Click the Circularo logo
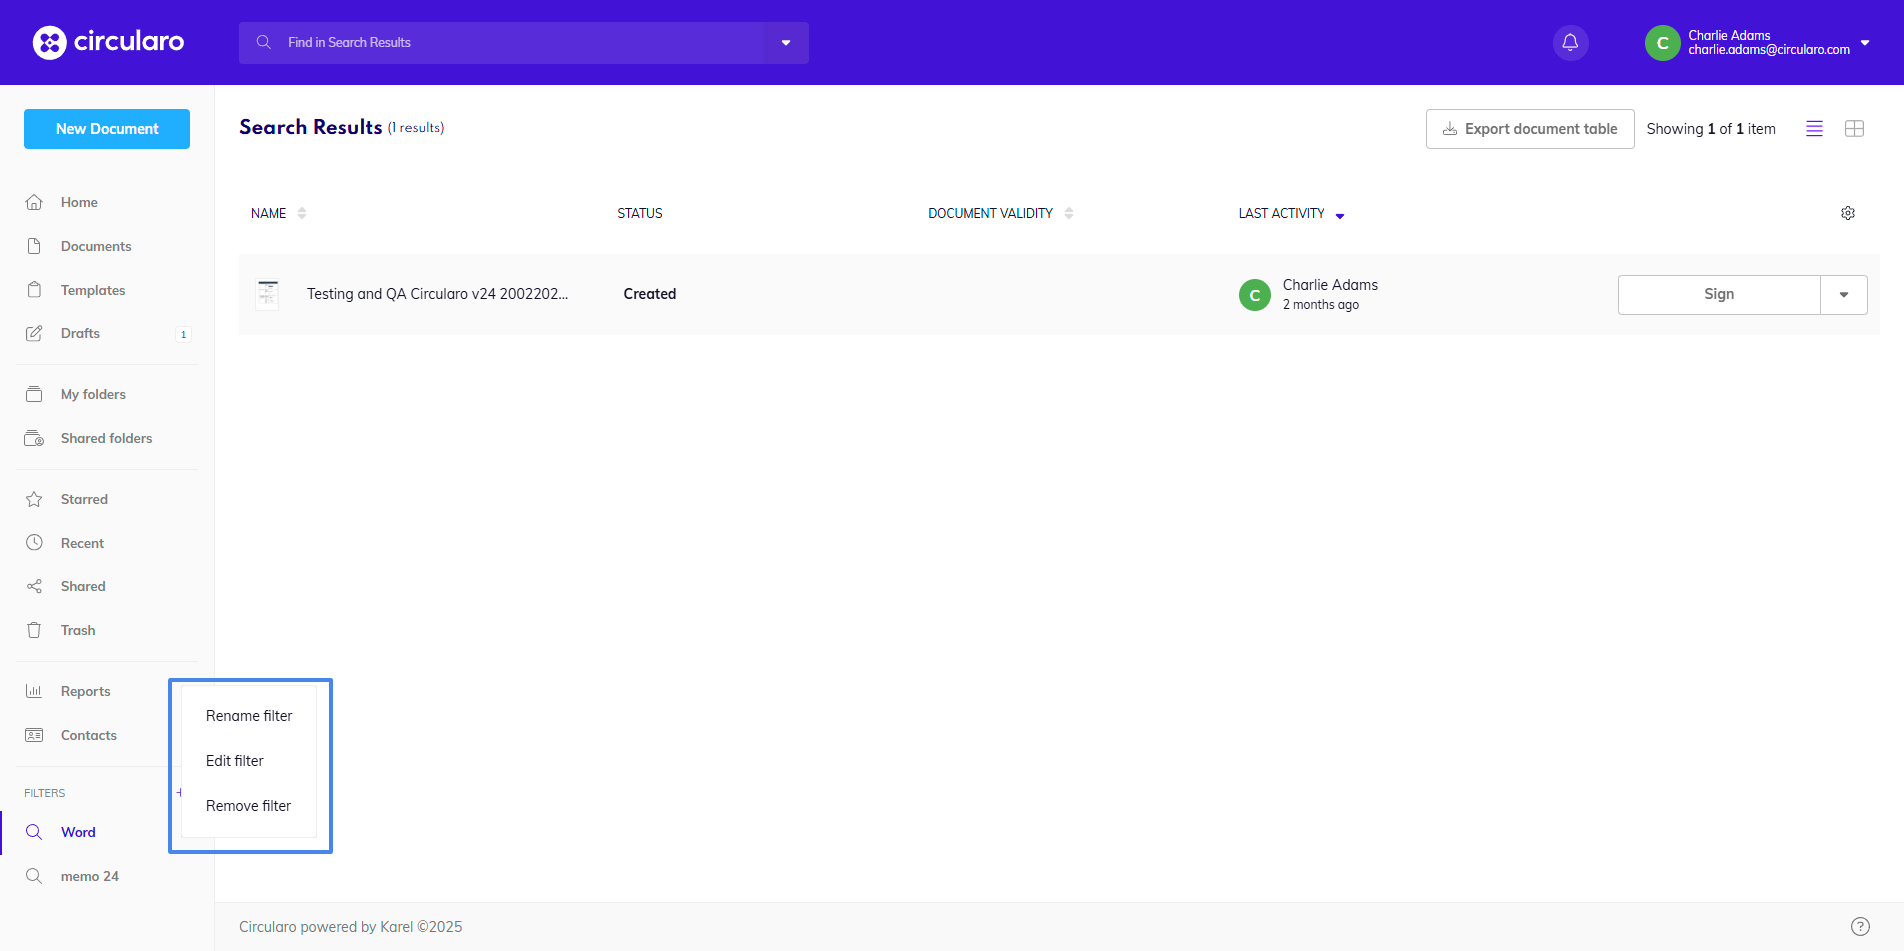Viewport: 1904px width, 951px height. coord(108,42)
